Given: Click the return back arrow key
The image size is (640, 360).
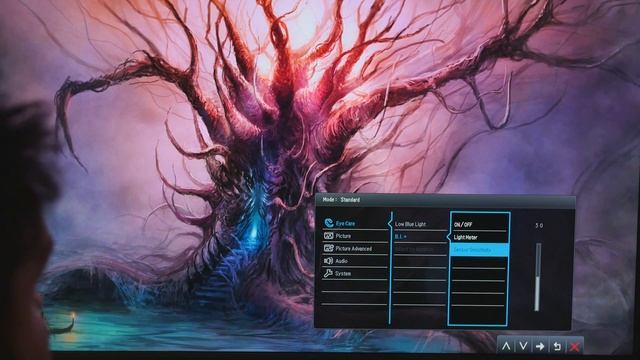Looking at the screenshot, I should coord(557,347).
